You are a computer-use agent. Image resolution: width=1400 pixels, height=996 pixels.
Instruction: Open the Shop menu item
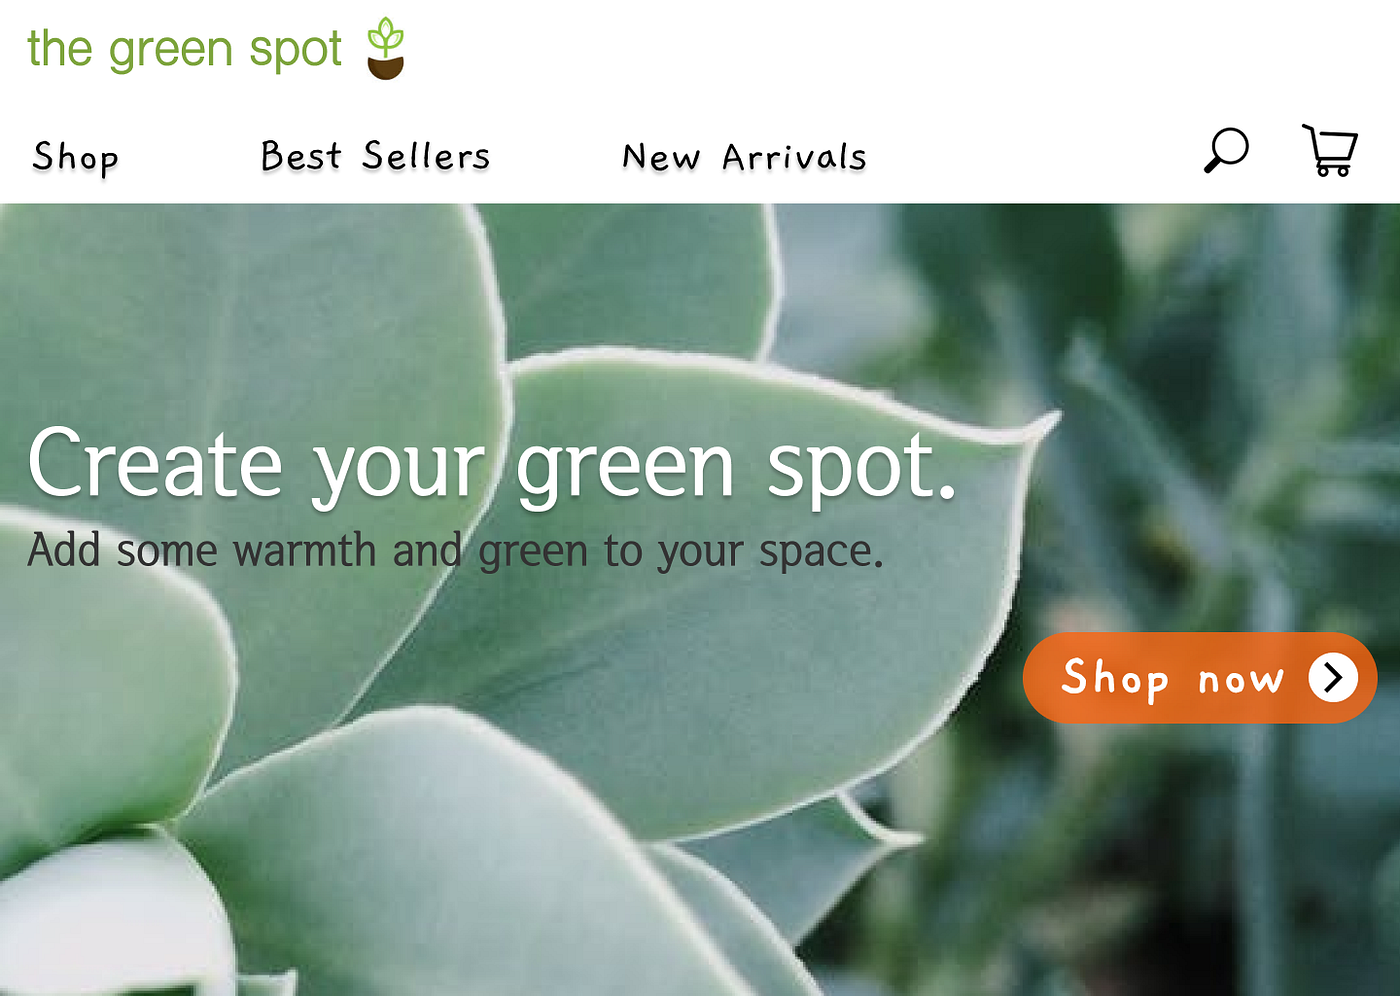coord(76,158)
